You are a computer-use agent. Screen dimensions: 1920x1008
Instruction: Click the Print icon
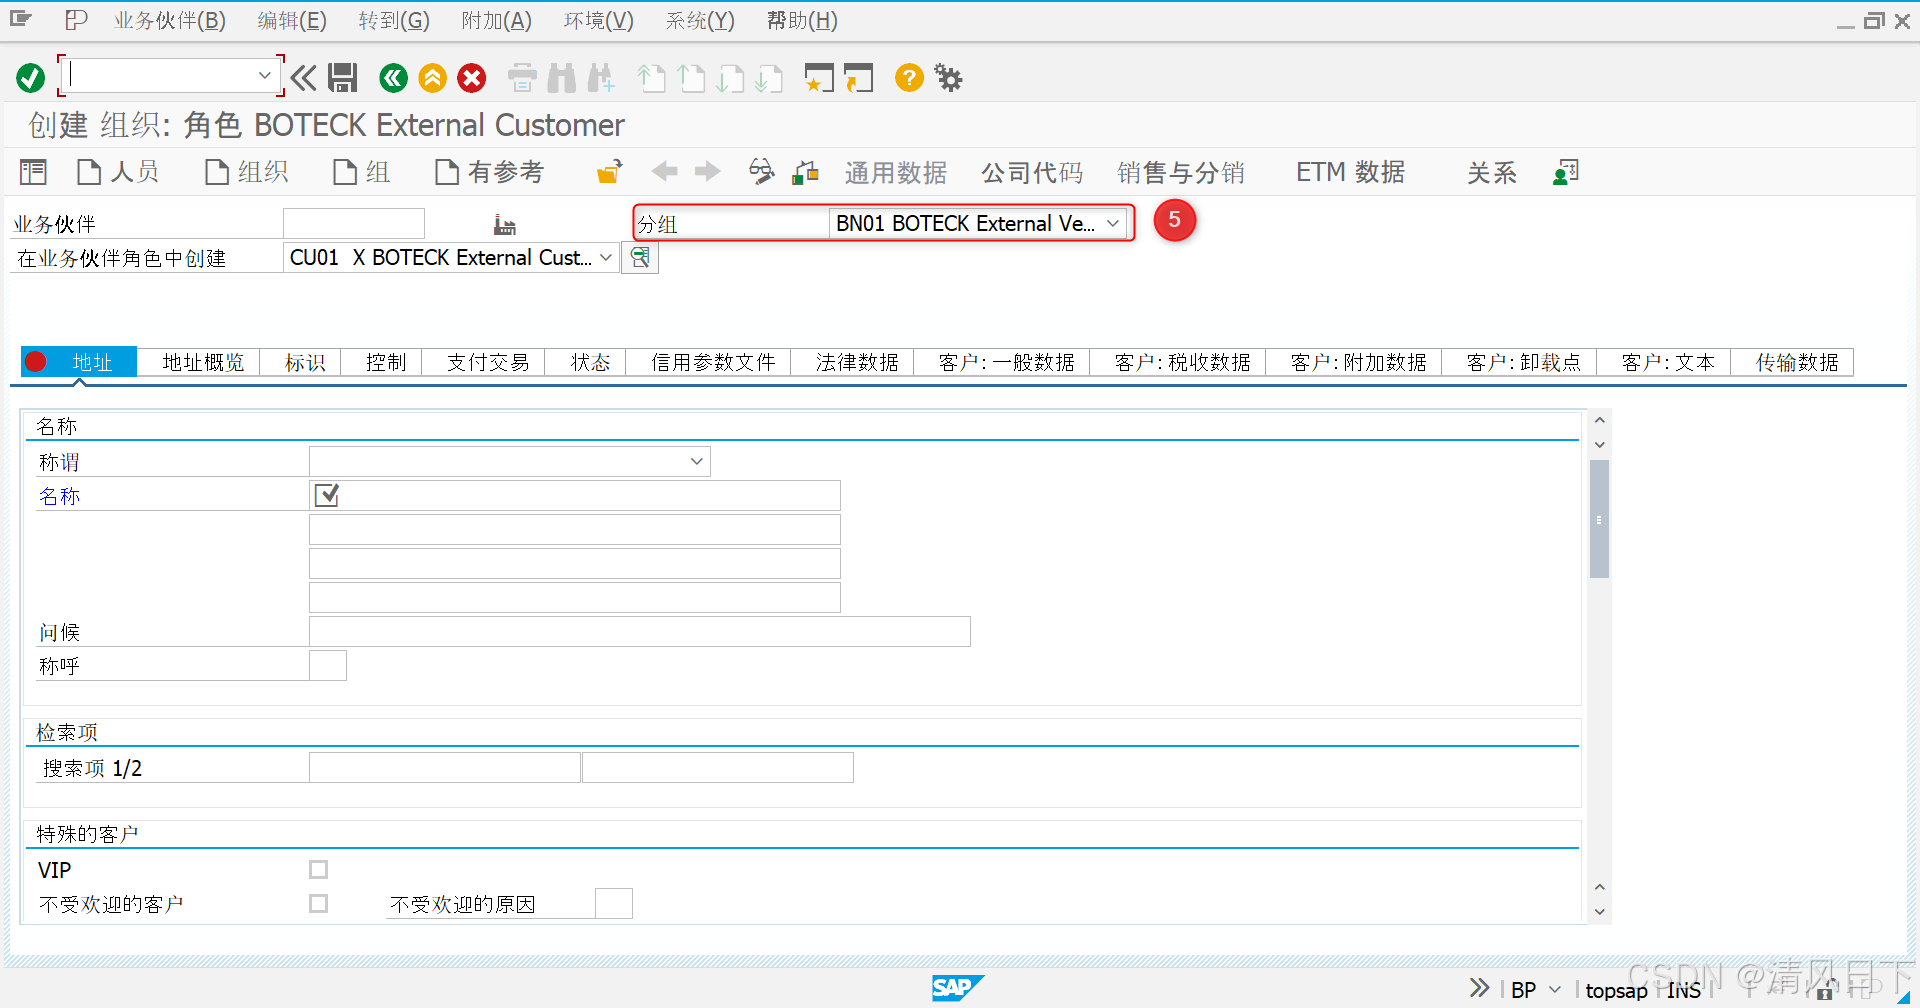coord(521,78)
